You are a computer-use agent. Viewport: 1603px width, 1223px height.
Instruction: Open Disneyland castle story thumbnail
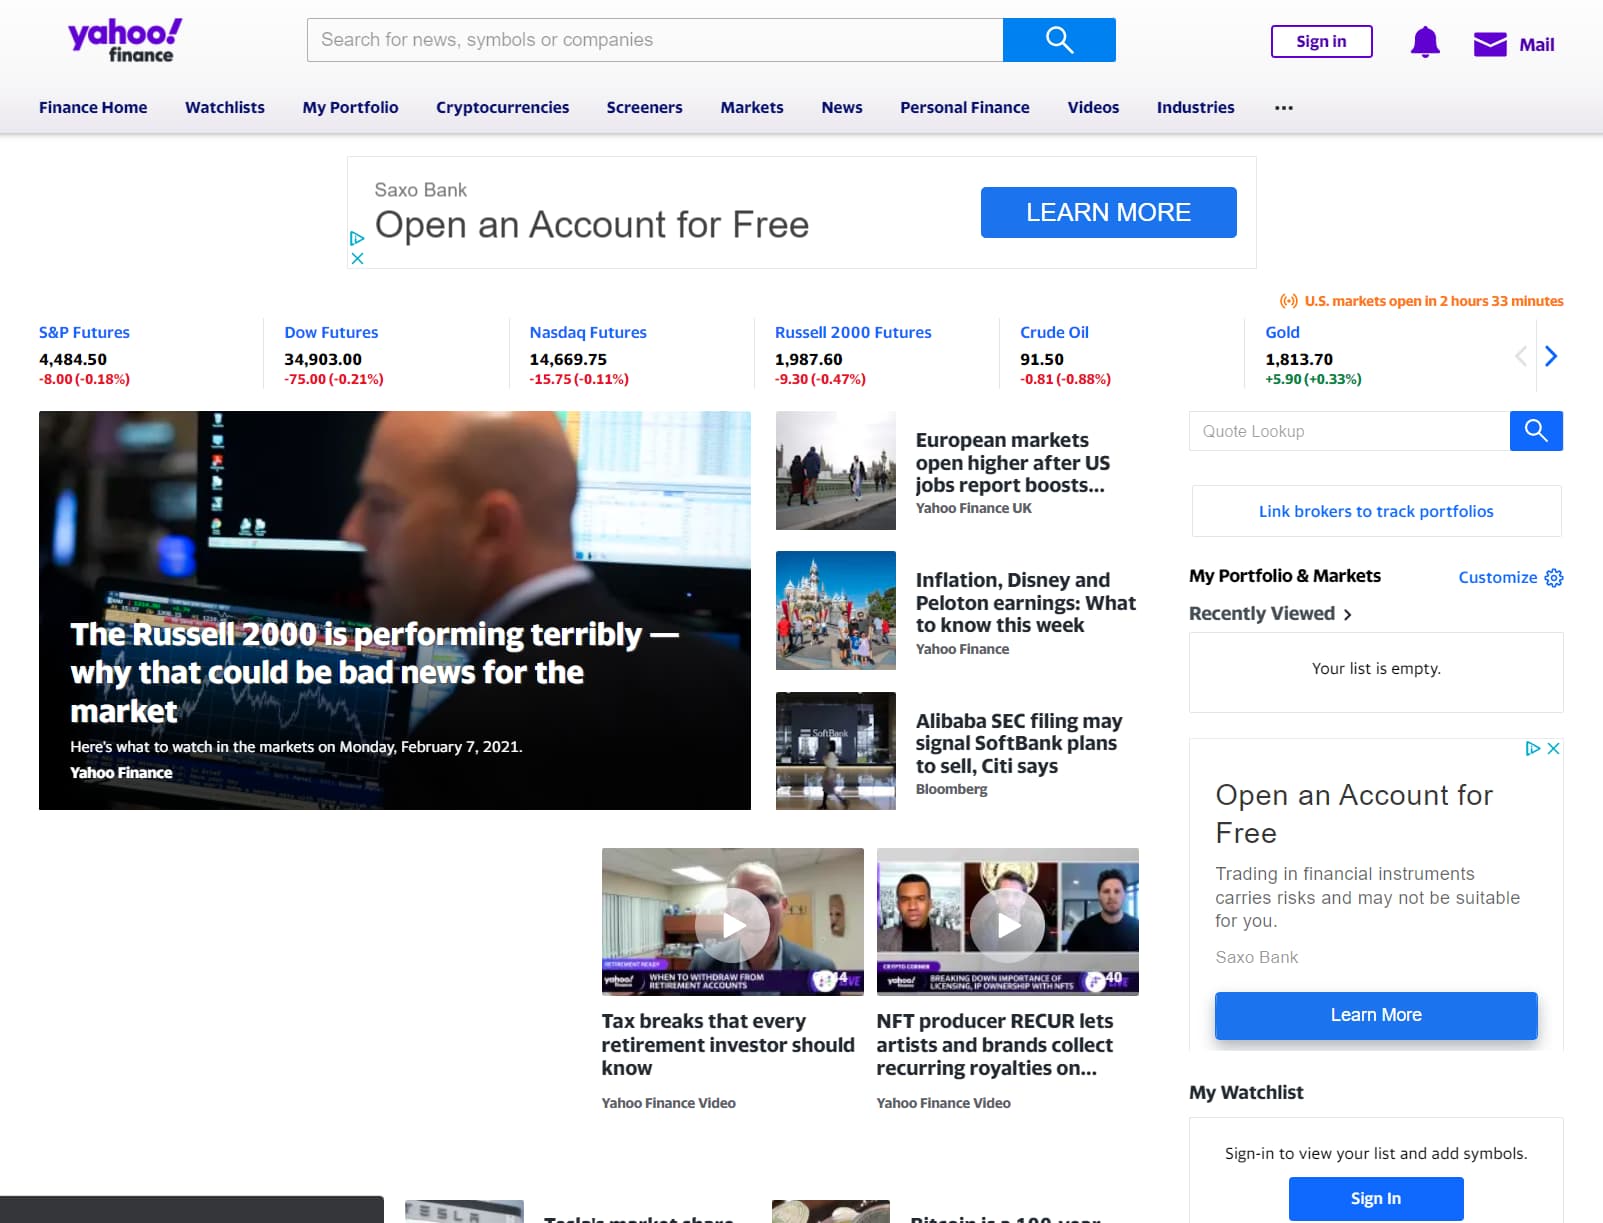(x=836, y=611)
